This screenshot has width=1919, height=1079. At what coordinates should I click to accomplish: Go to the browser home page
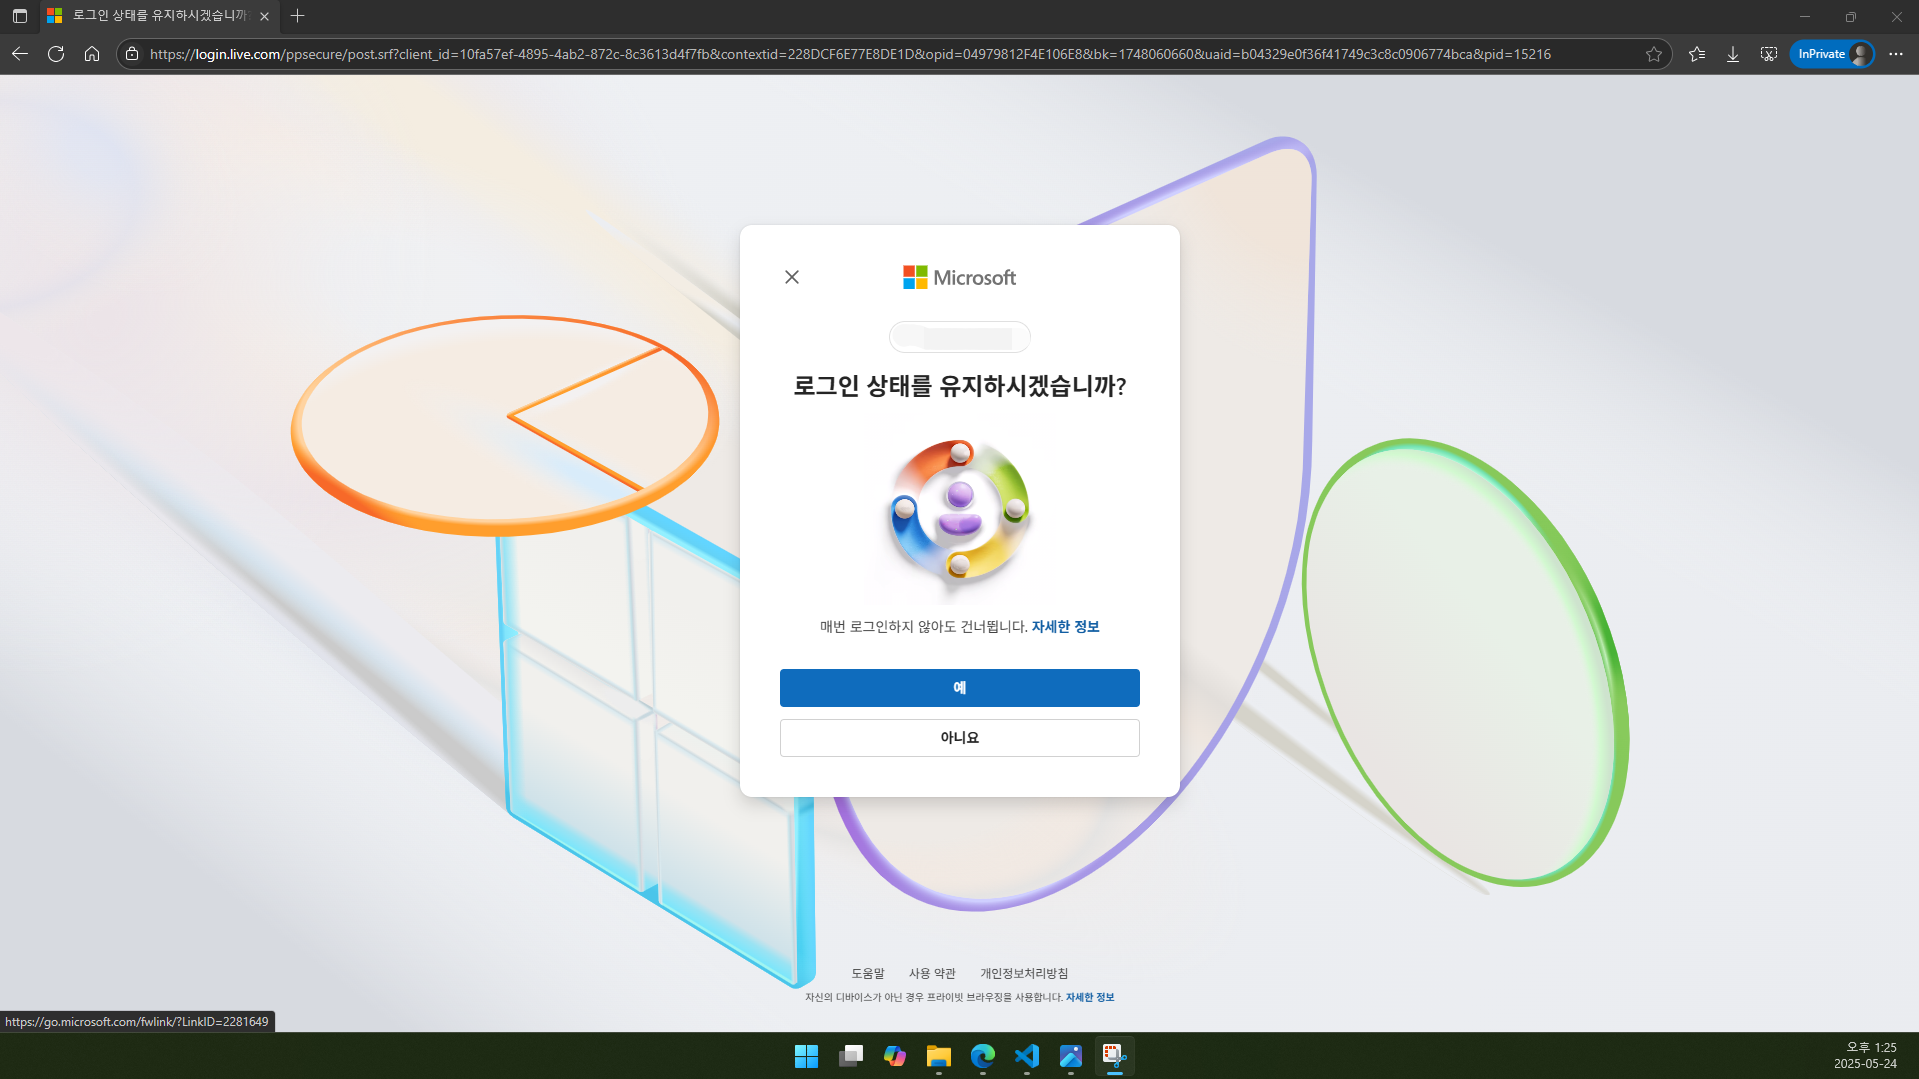tap(92, 54)
